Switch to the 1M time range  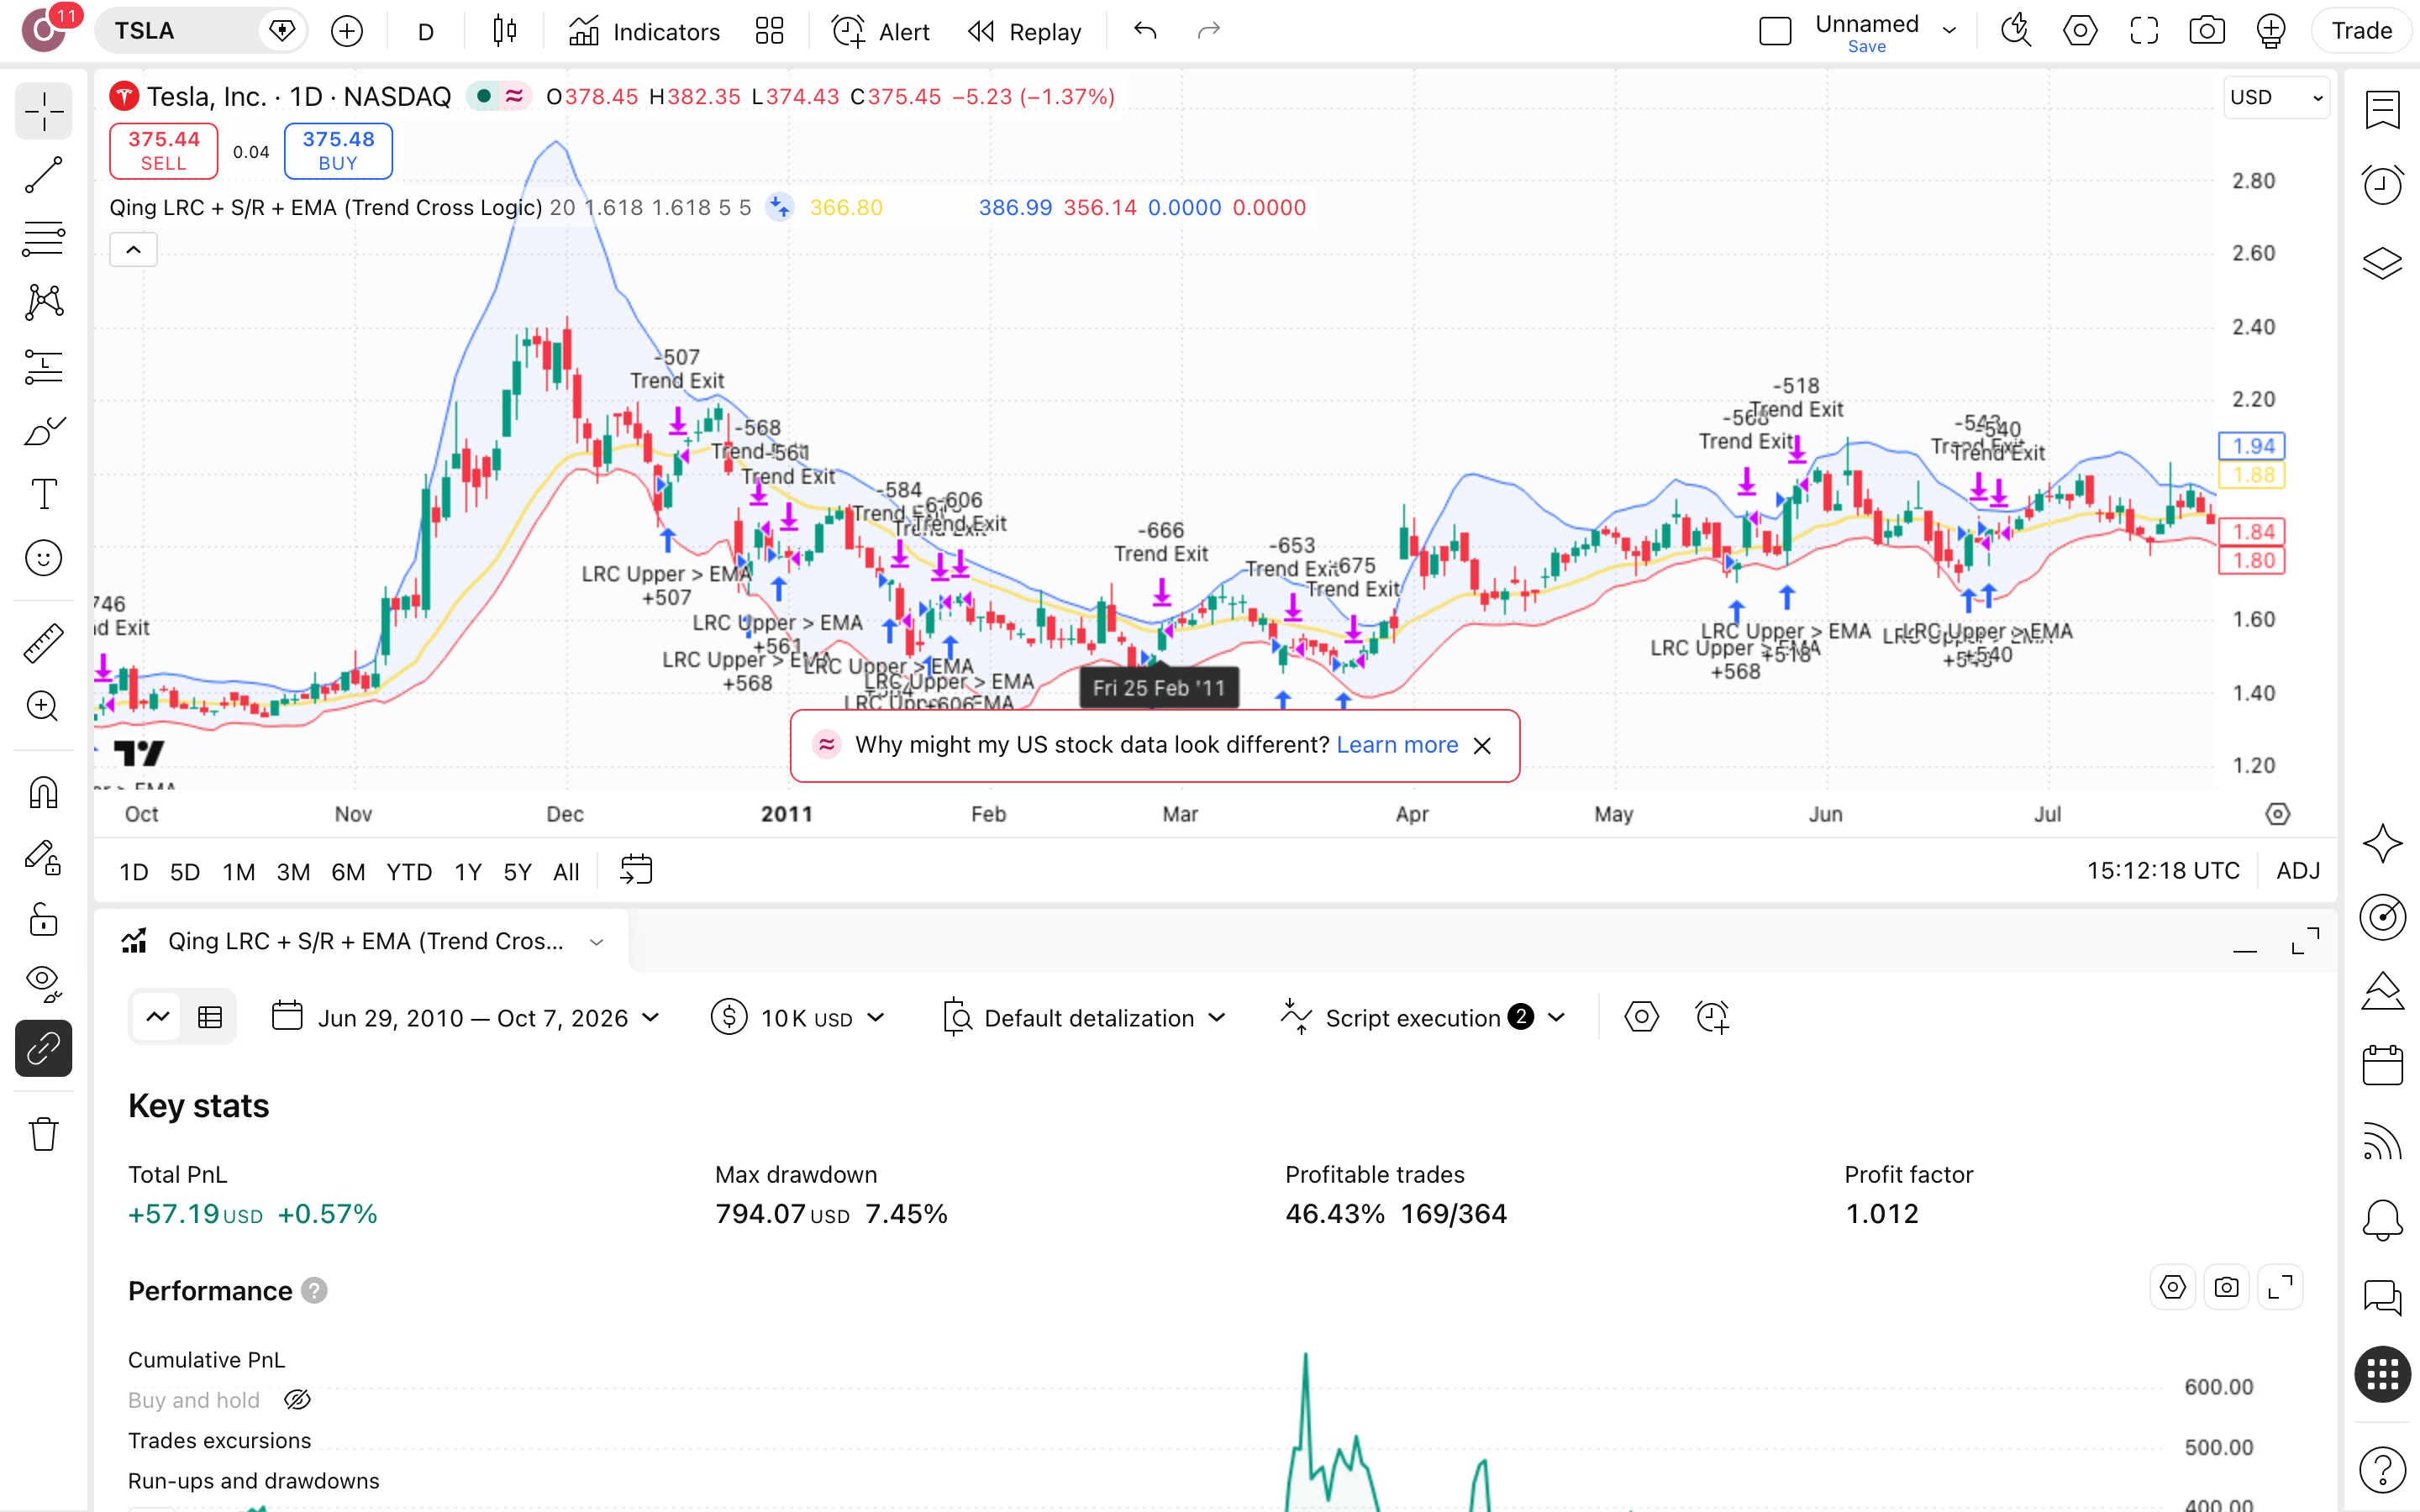[238, 871]
